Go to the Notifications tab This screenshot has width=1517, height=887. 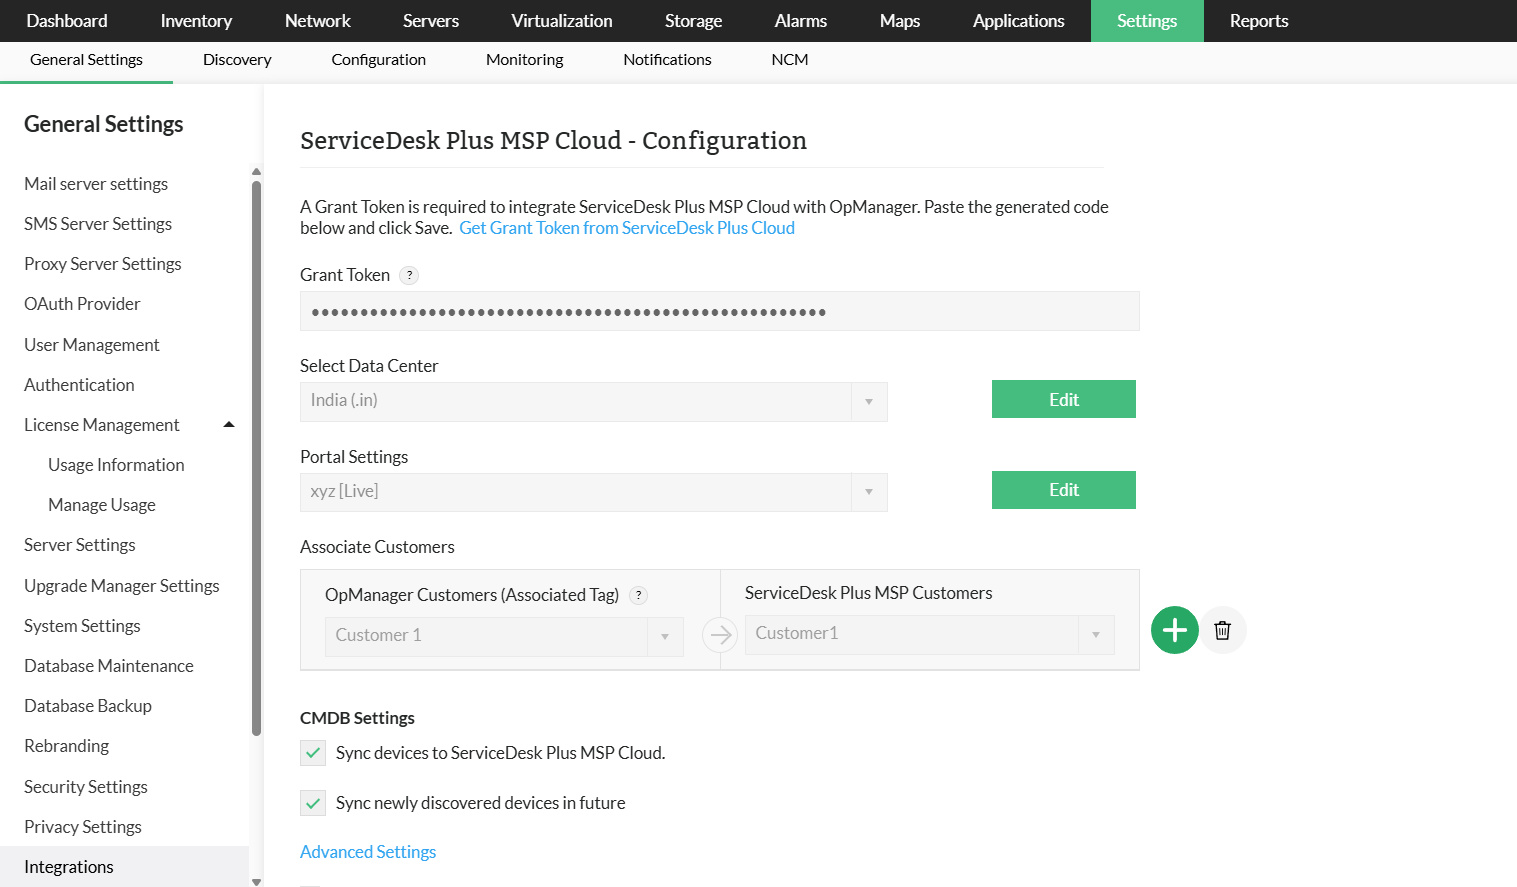point(666,59)
